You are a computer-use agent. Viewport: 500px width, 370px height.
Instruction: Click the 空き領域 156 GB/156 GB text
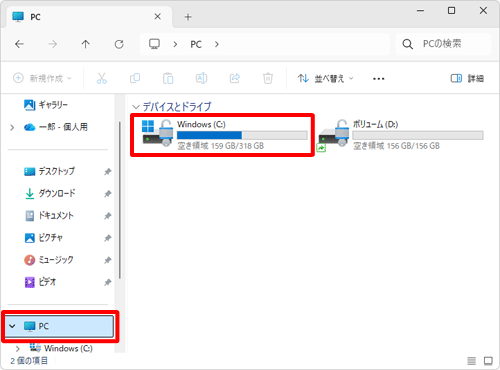pos(397,146)
